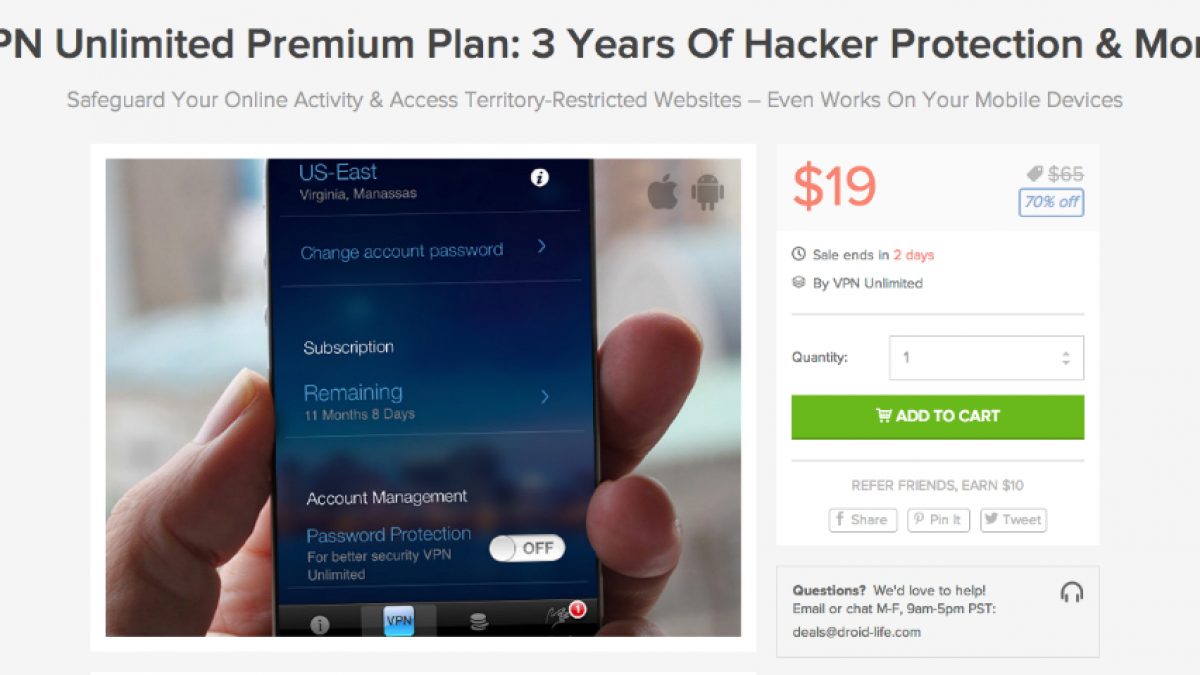
Task: Toggle the Password Protection OFF switch
Action: tap(527, 547)
